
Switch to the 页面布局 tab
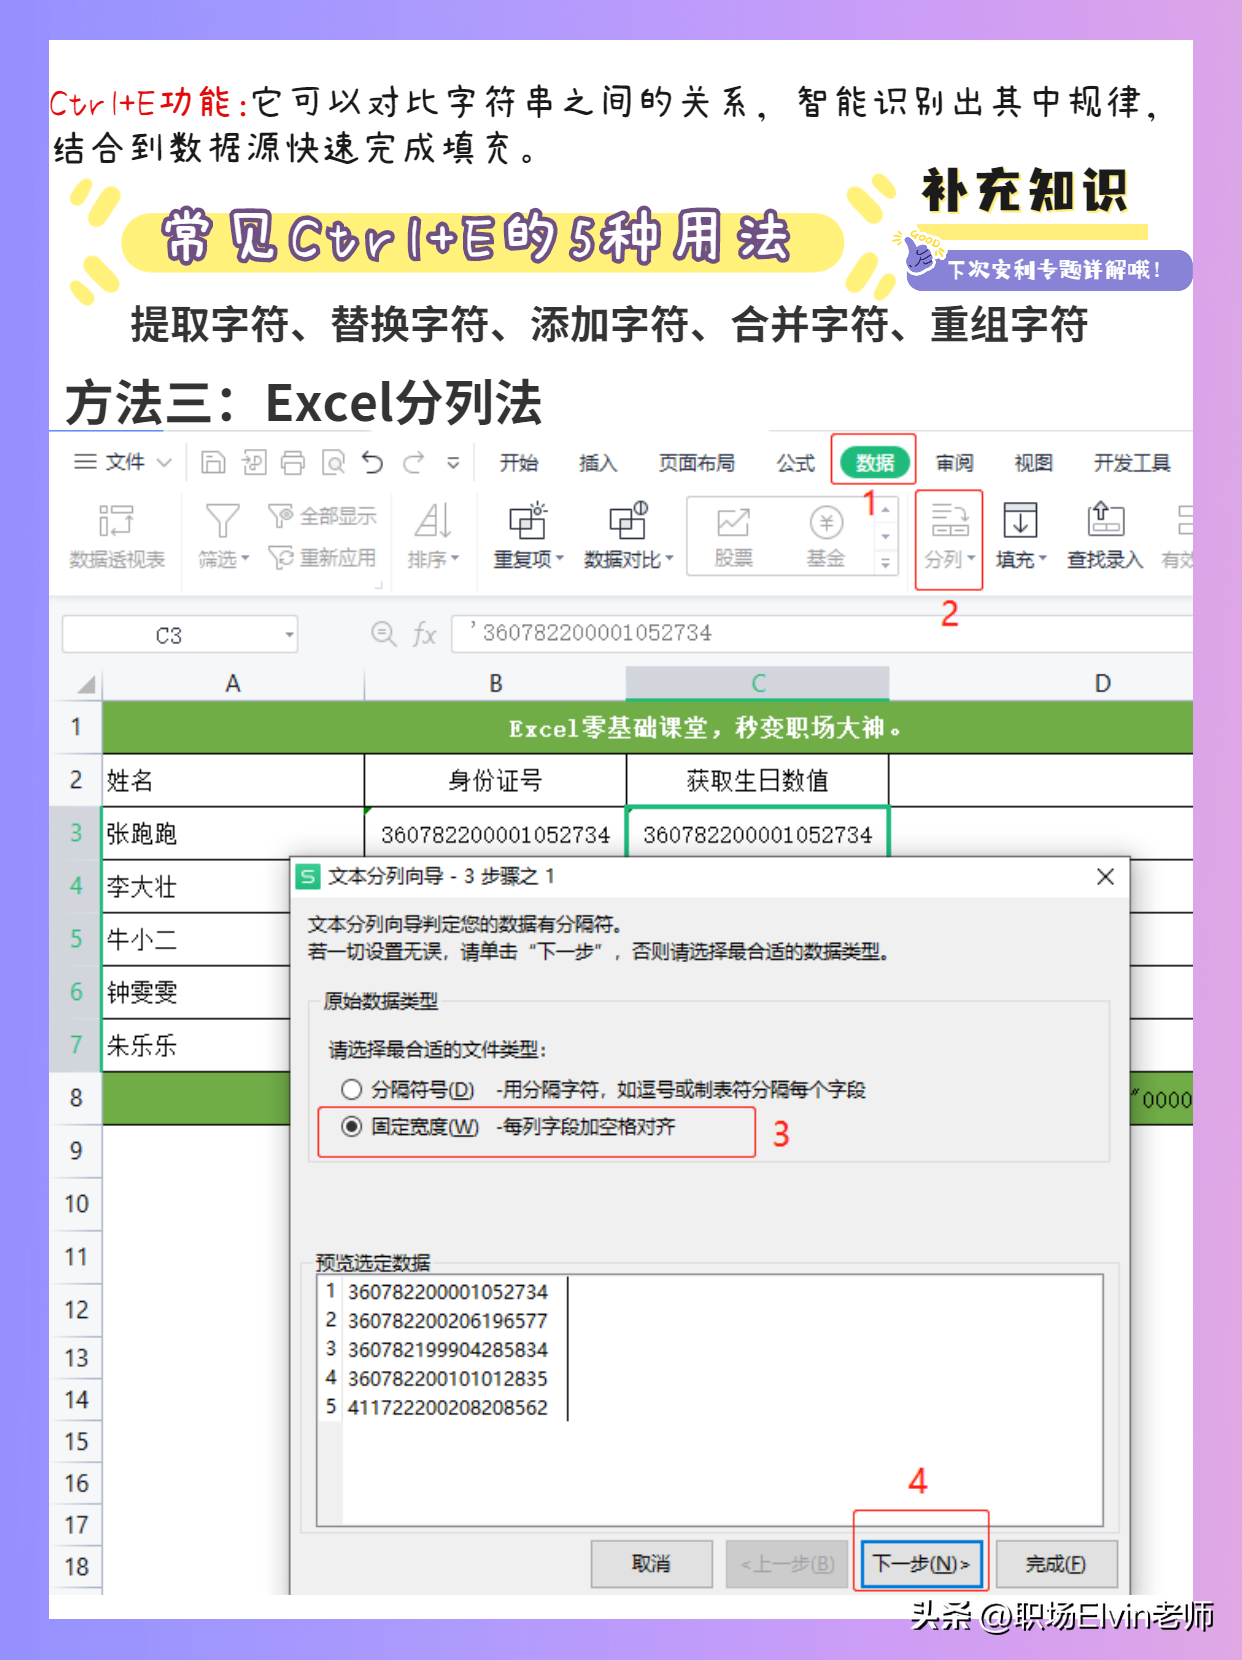(696, 463)
